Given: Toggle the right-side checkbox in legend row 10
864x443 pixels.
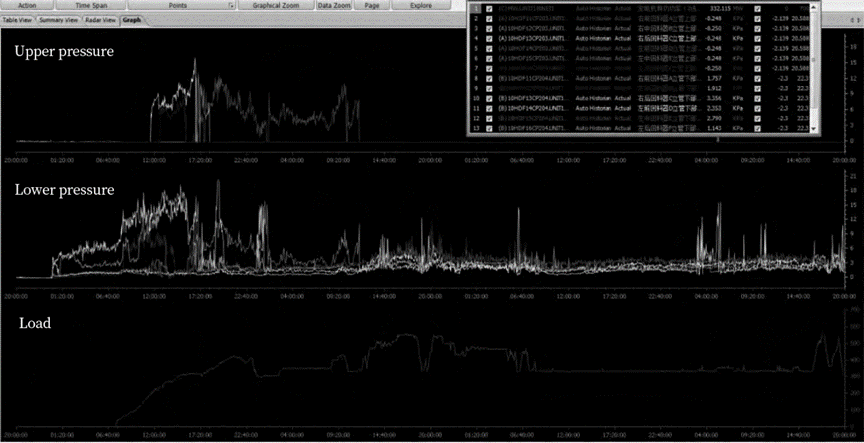Looking at the screenshot, I should (757, 98).
